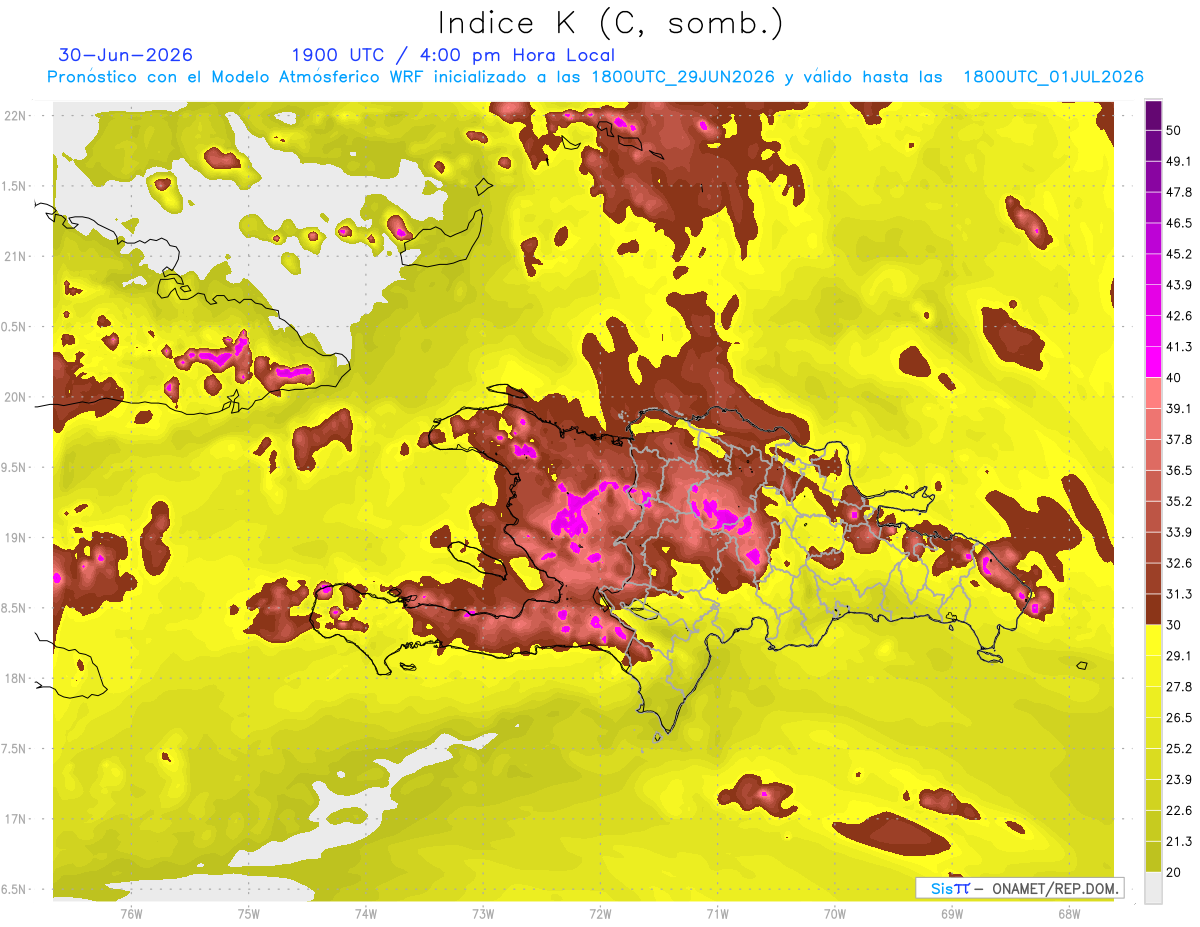Click the "20N" latitude label

(15, 397)
